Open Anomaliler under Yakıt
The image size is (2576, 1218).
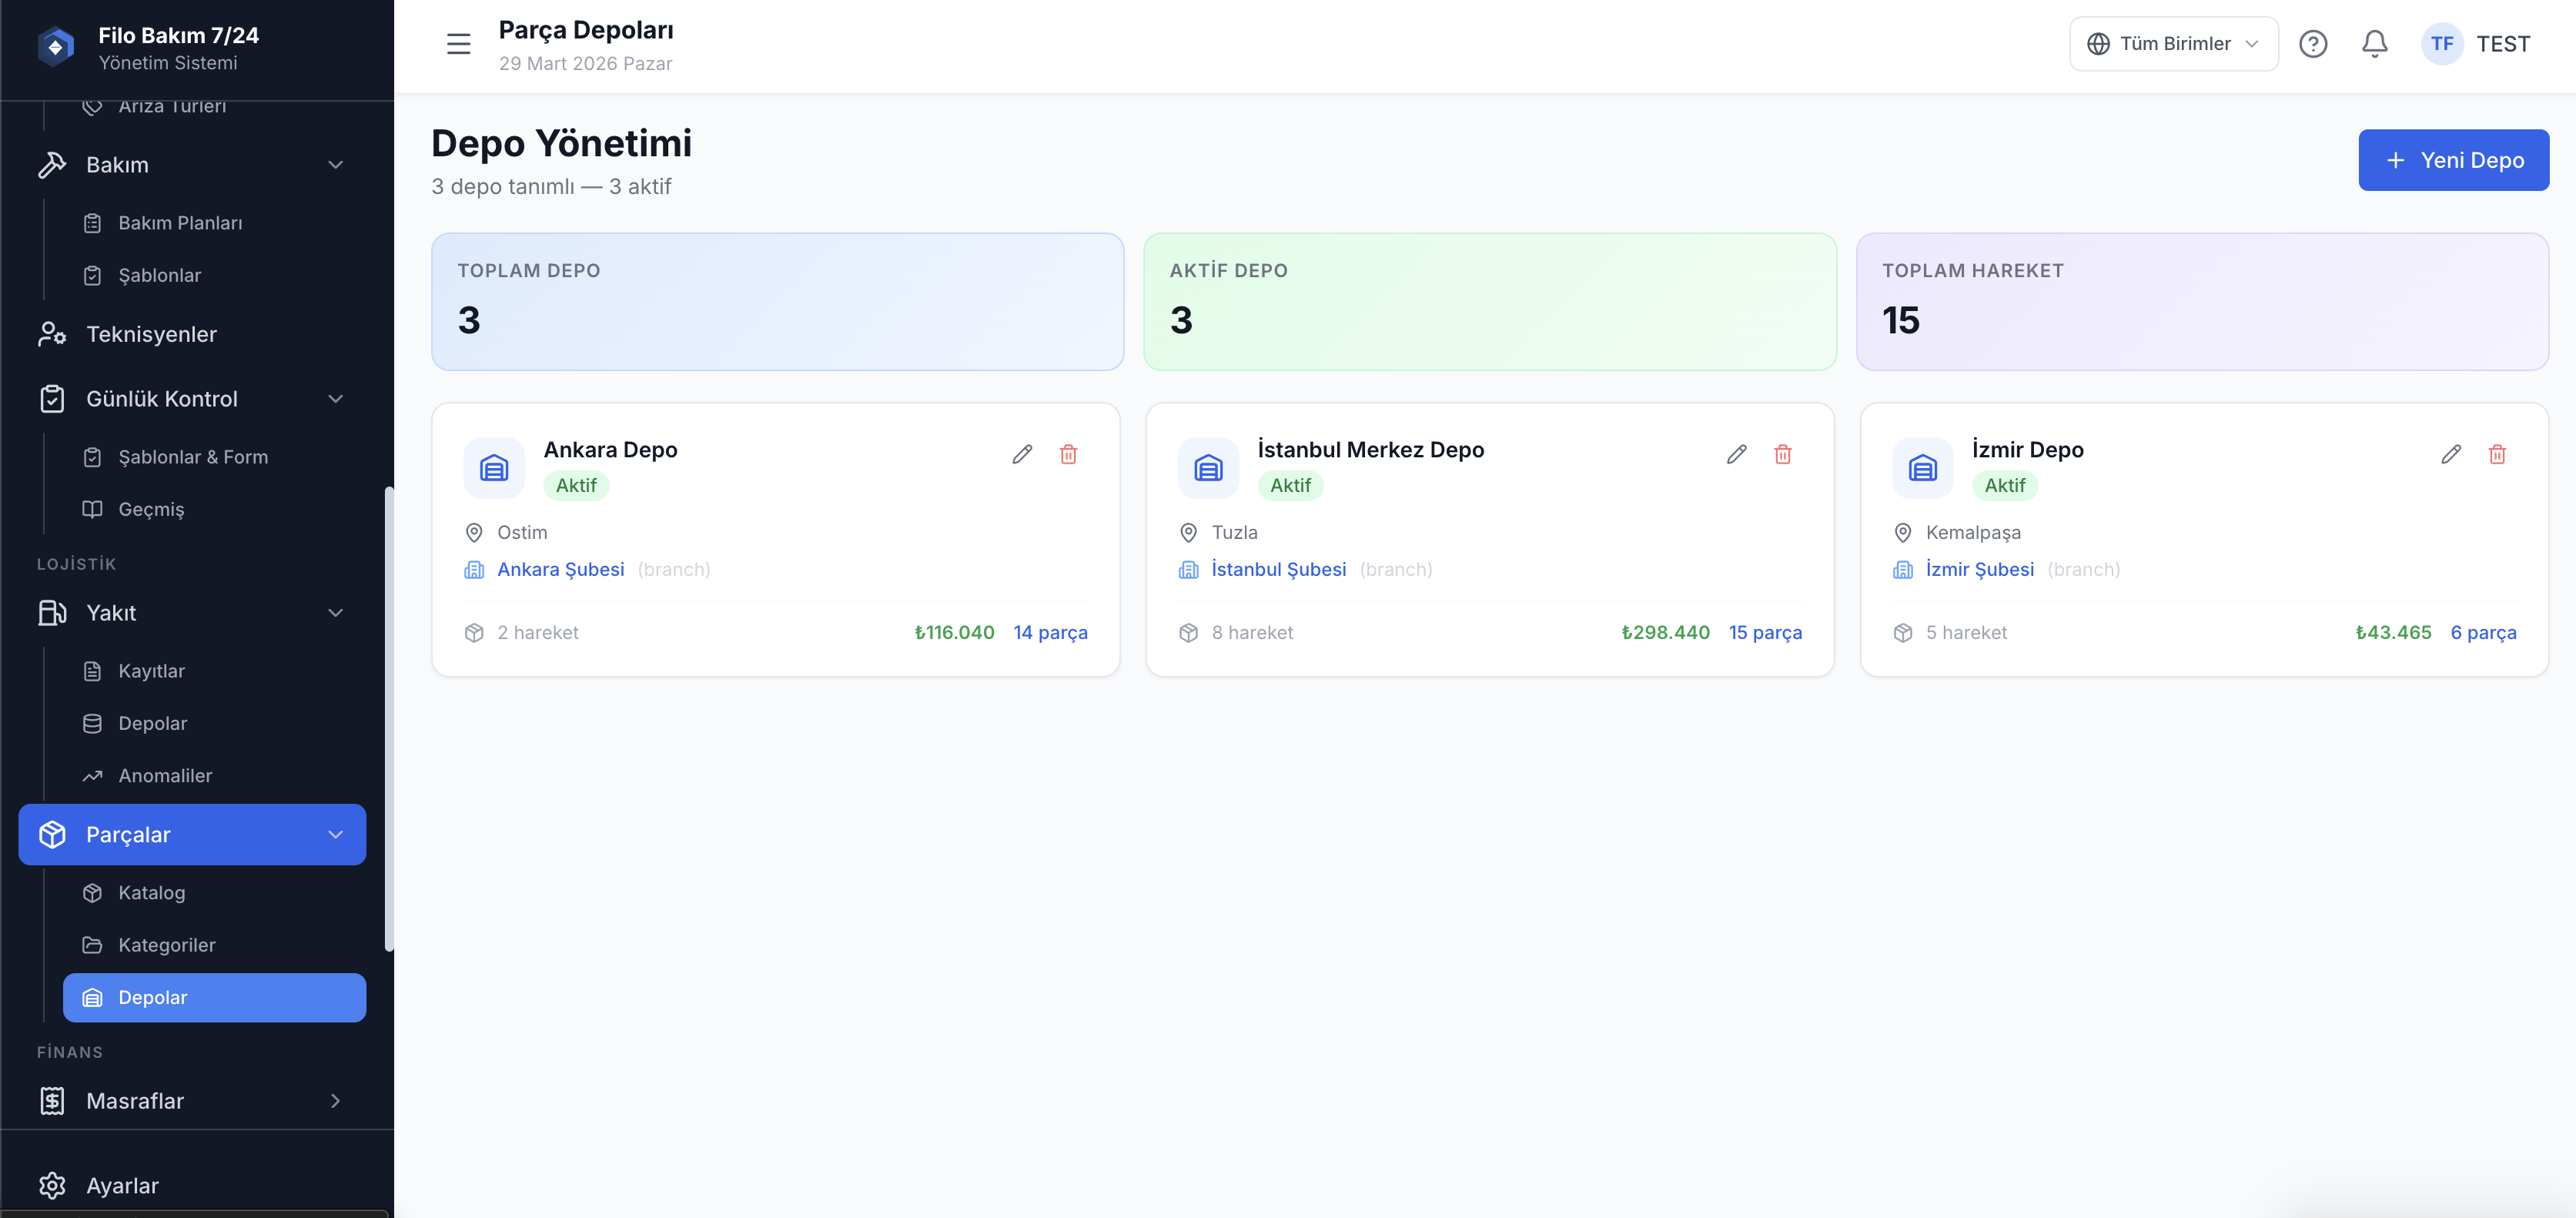point(164,776)
